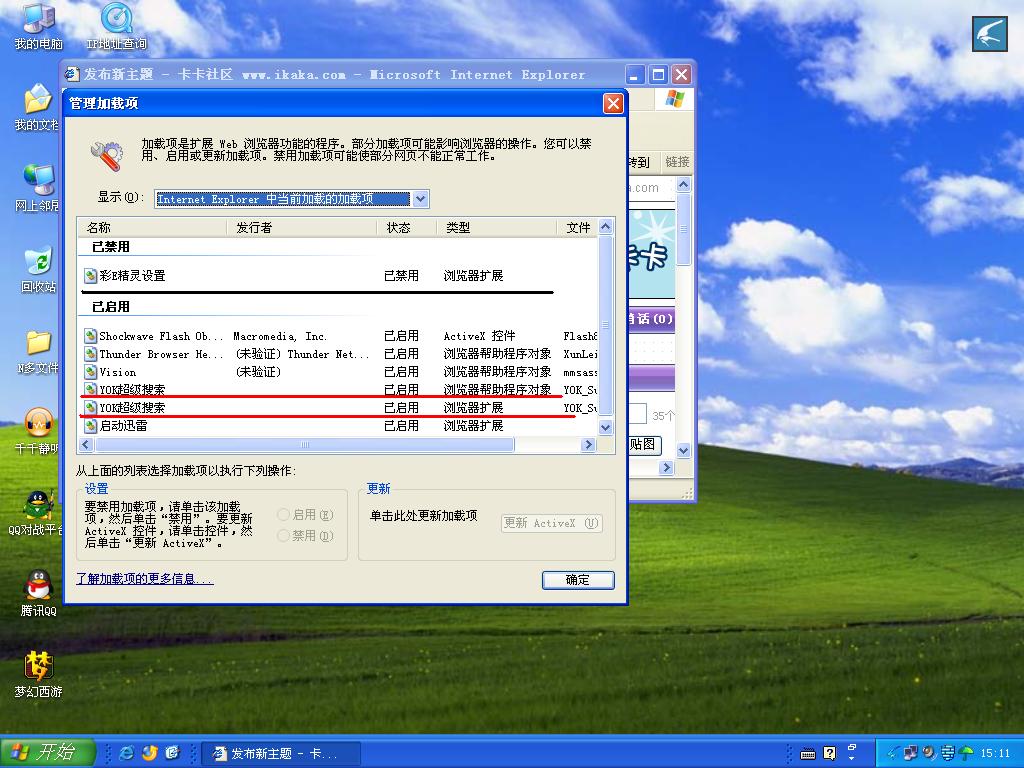Viewport: 1024px width, 768px height.
Task: Click the green umbrella tray icon
Action: 965,753
